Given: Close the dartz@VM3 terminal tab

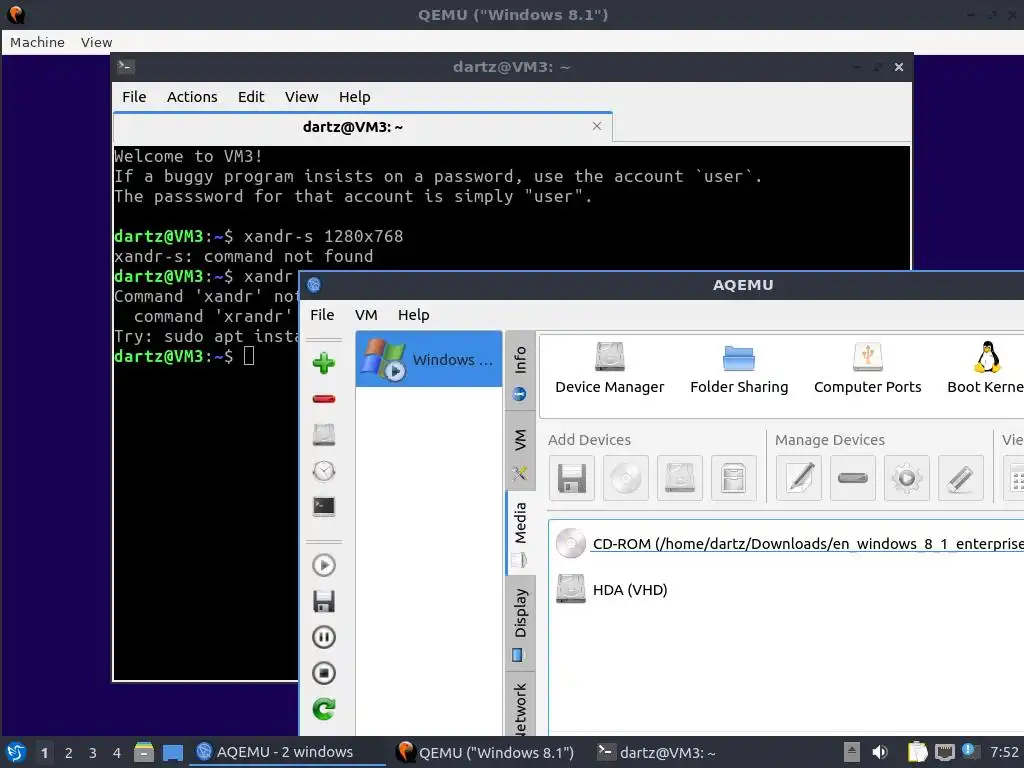Looking at the screenshot, I should pos(597,126).
